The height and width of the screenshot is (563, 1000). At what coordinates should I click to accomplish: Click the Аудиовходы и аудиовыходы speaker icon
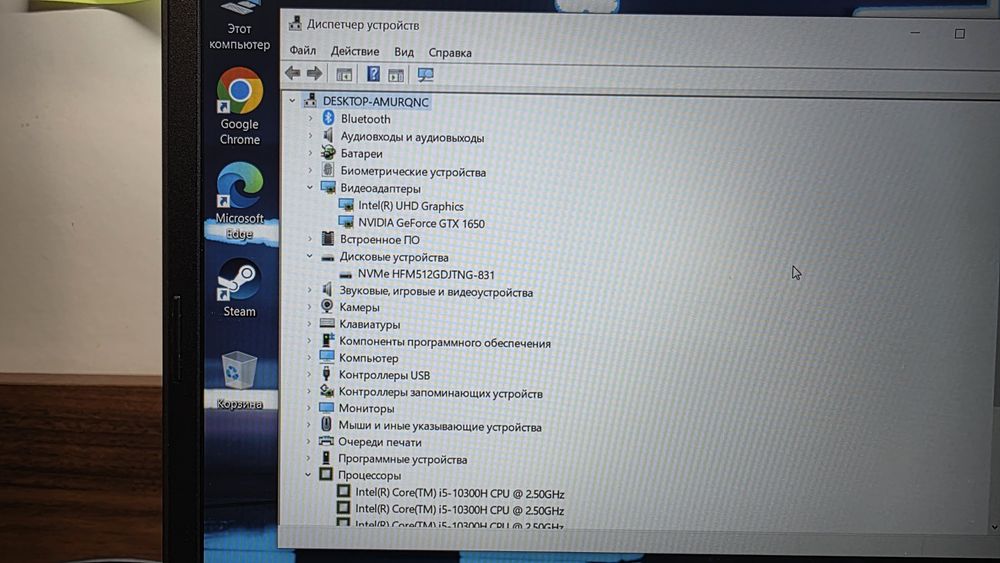[x=328, y=136]
